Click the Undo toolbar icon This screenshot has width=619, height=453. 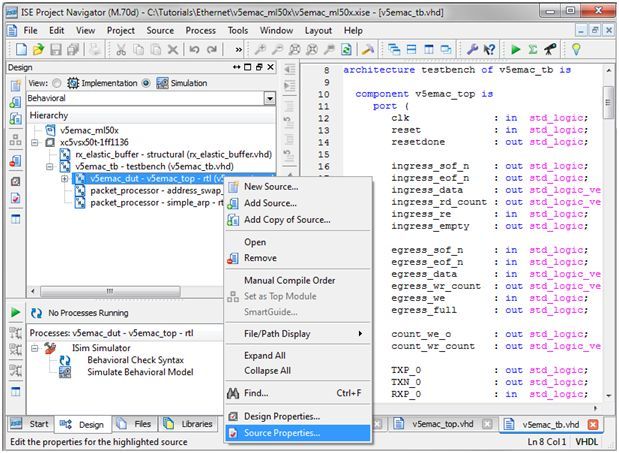[x=194, y=49]
